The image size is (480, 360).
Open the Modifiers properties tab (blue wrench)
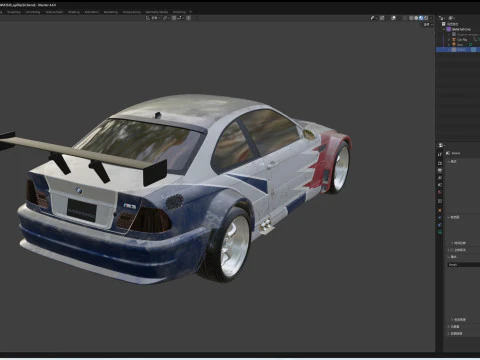[440, 218]
